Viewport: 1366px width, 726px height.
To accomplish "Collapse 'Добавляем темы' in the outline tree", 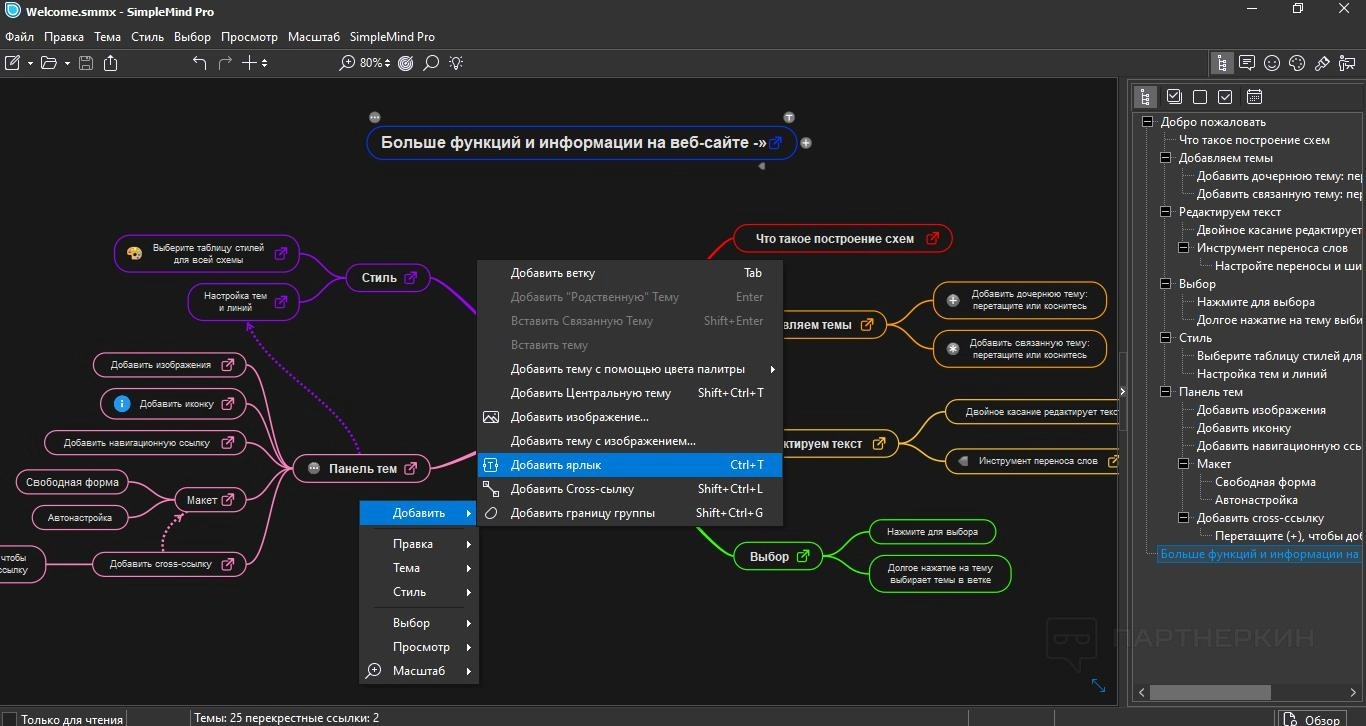I will (x=1166, y=158).
